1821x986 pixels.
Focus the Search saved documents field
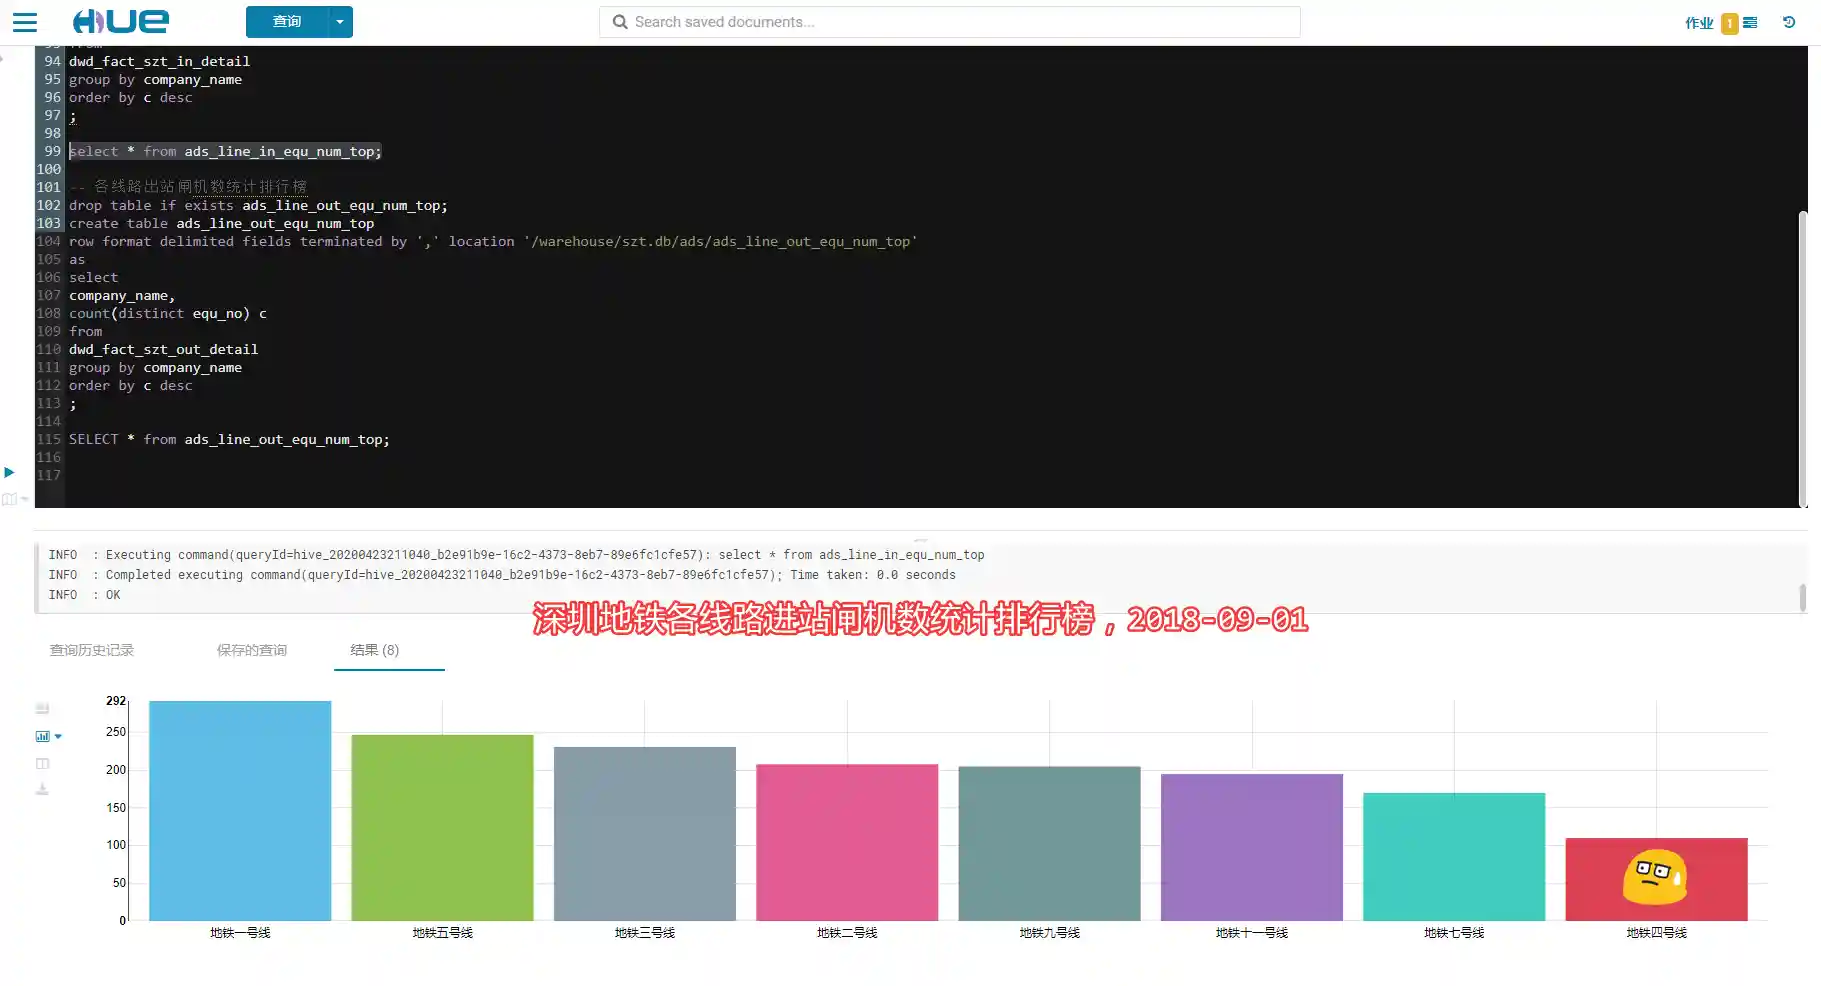point(950,22)
